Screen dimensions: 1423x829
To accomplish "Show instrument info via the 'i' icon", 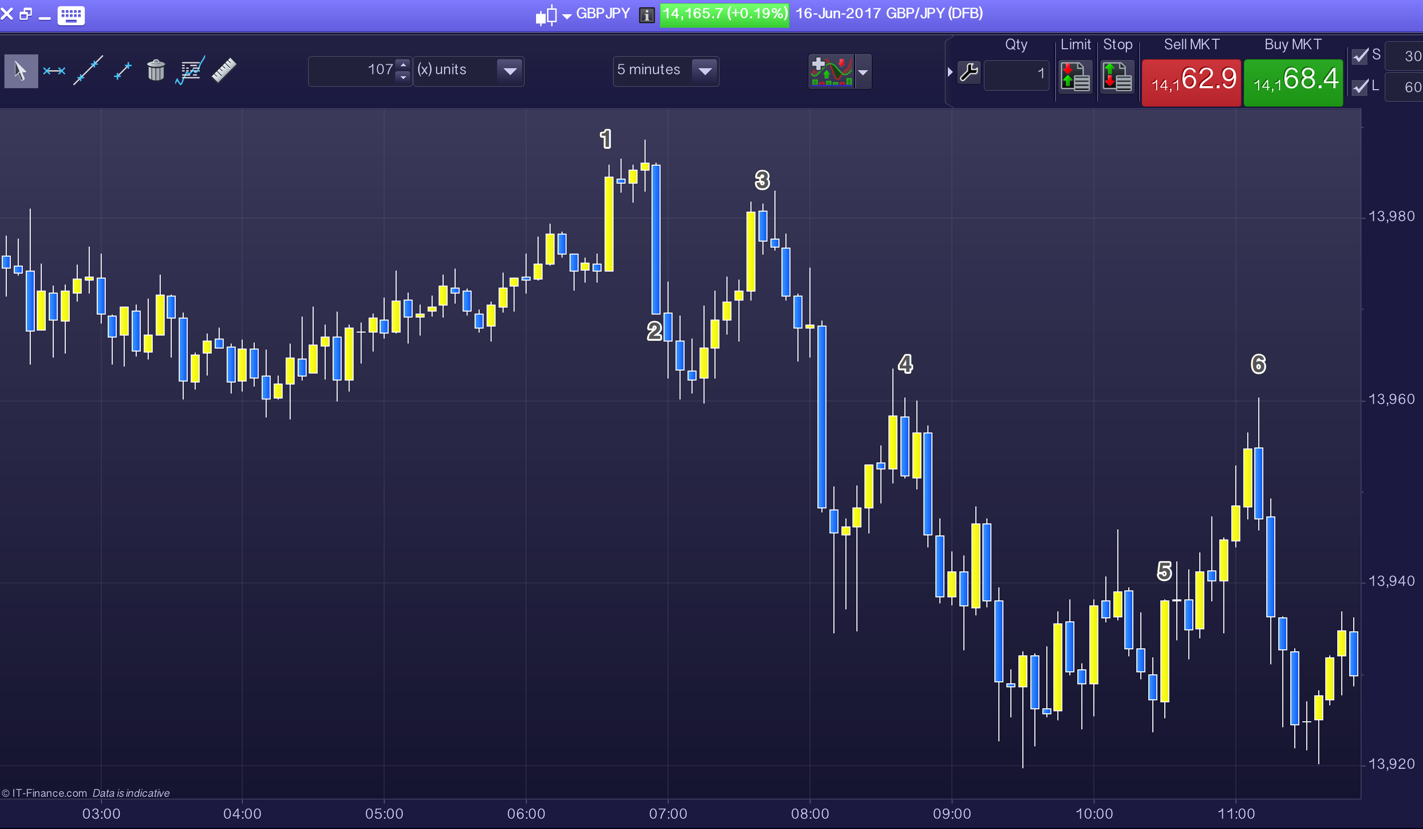I will 647,15.
